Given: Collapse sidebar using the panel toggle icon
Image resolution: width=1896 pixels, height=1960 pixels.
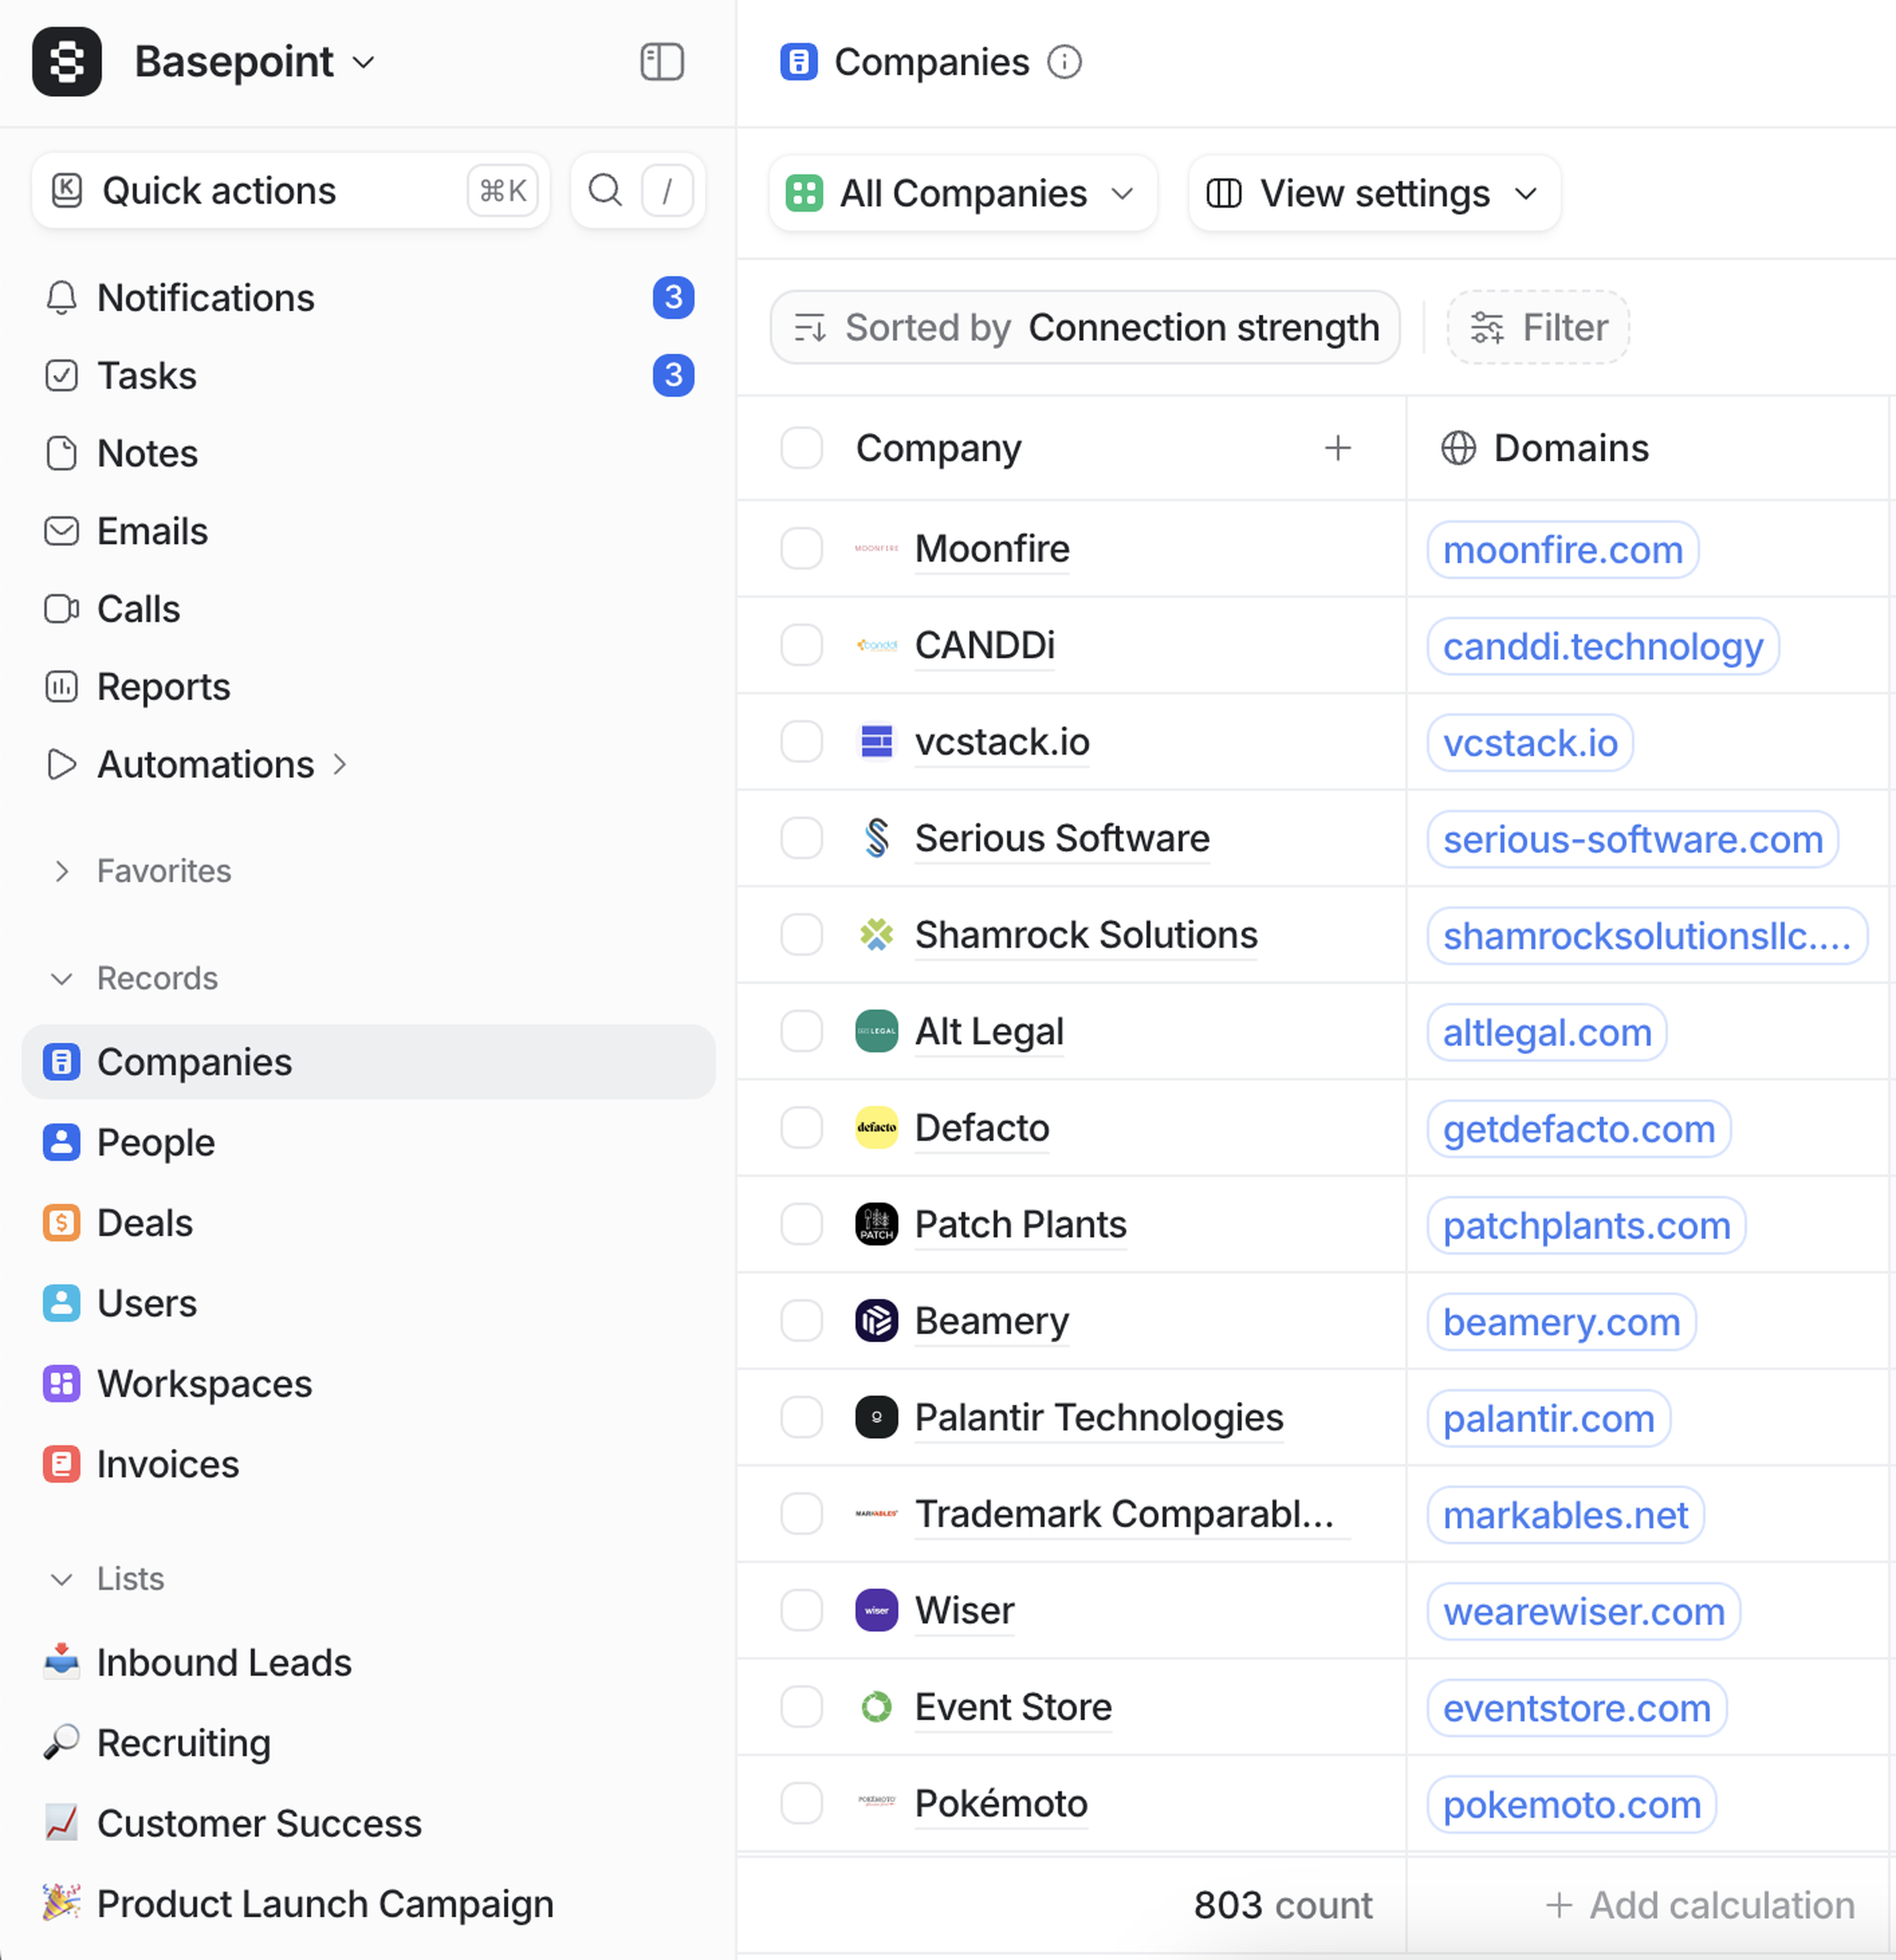Looking at the screenshot, I should (661, 62).
